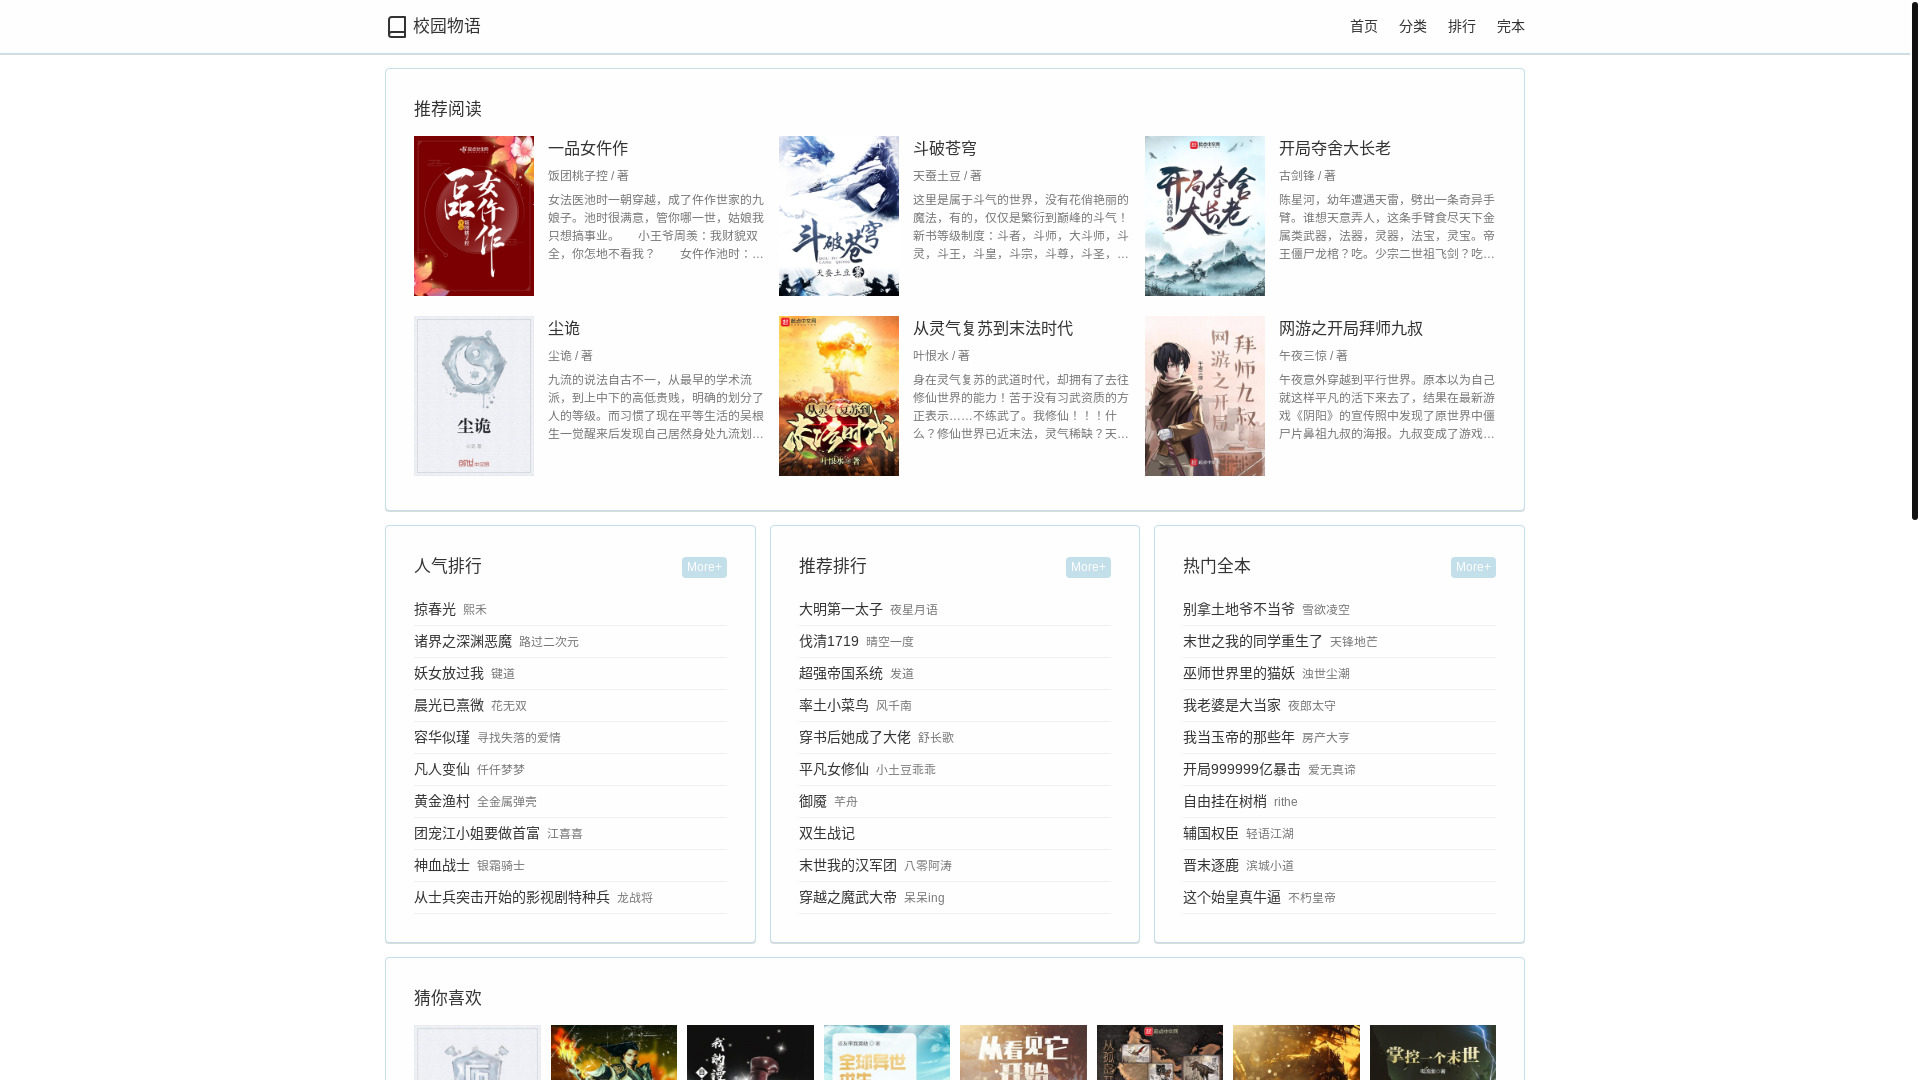The height and width of the screenshot is (1080, 1920).
Task: Open the 斗破苍穹 book cover
Action: pos(839,216)
